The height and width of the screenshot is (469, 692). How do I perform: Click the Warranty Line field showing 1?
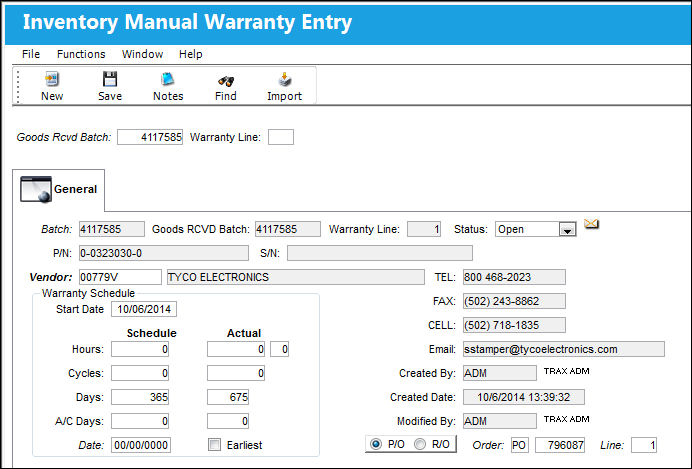tap(424, 229)
